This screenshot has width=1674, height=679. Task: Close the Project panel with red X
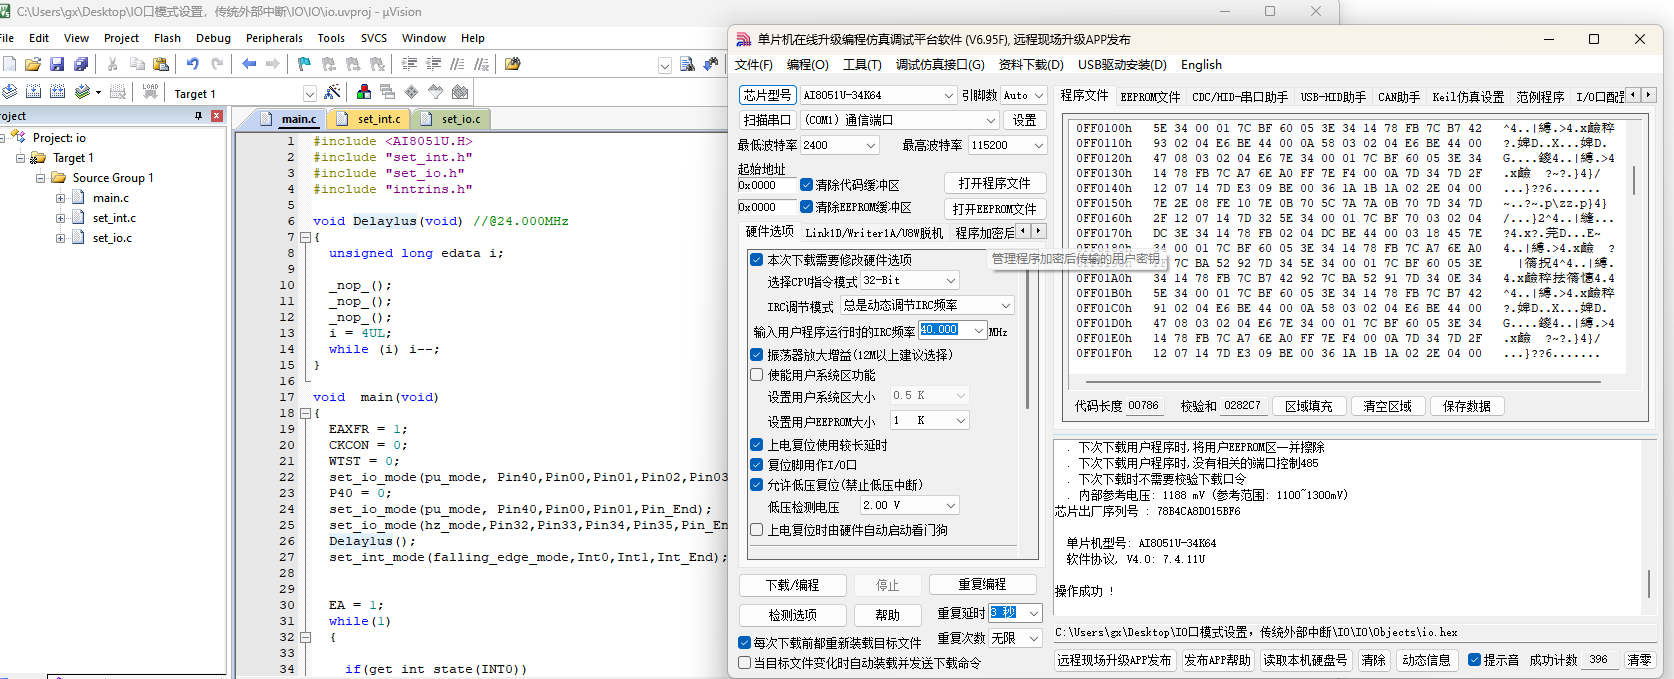click(217, 116)
